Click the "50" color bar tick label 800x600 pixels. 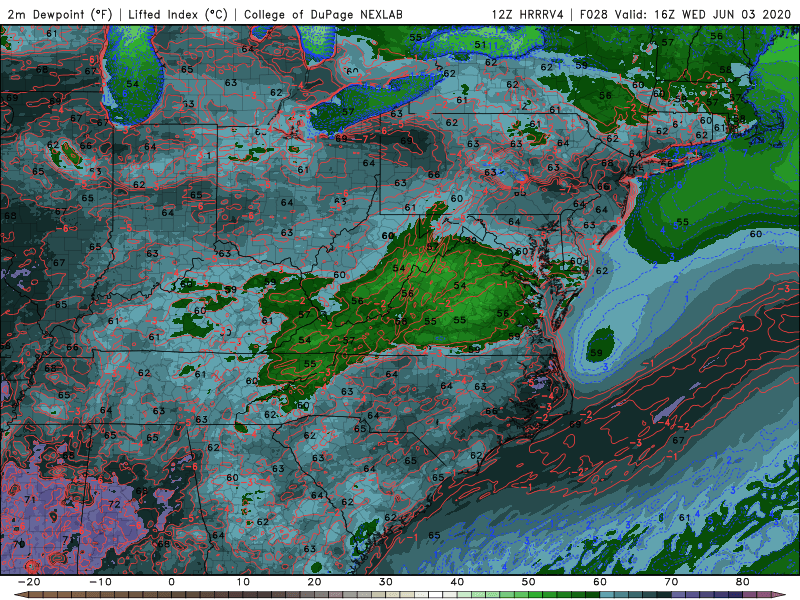[529, 582]
